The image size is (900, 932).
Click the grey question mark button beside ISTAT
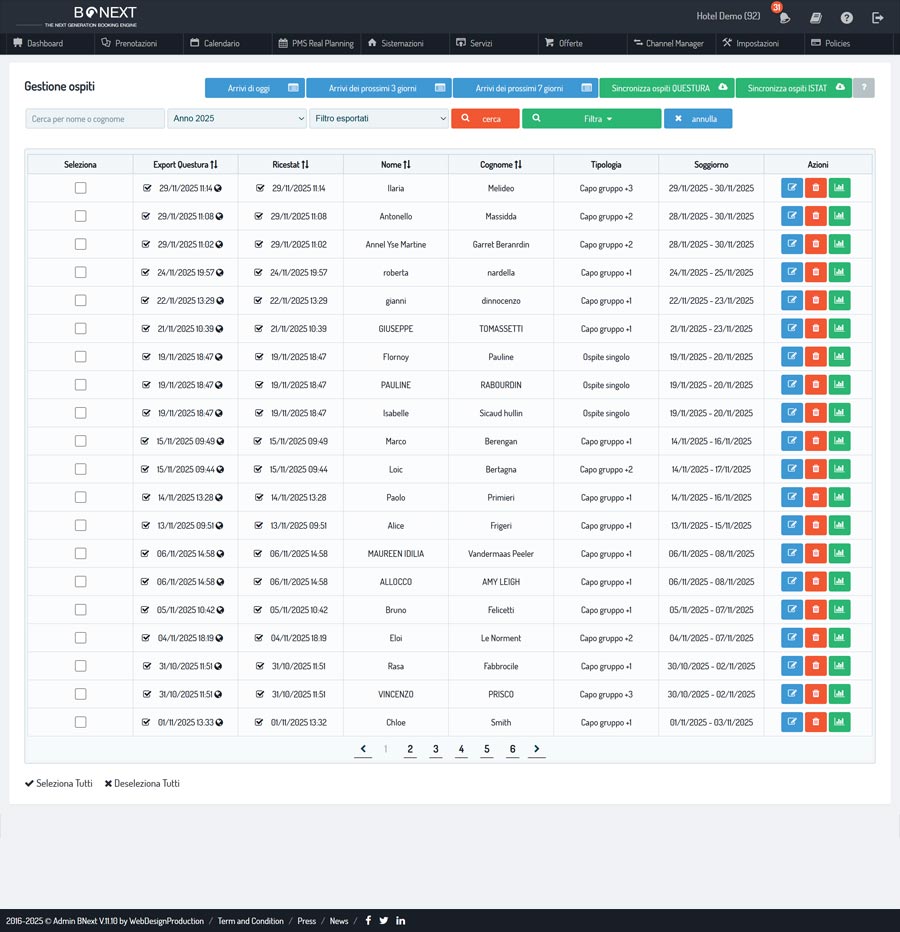click(x=864, y=88)
